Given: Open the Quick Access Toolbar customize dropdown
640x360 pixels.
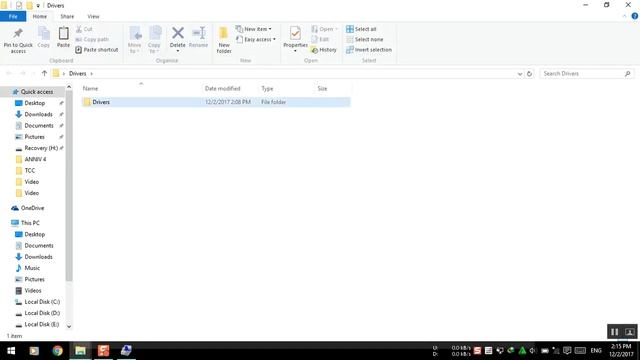Looking at the screenshot, I should pyautogui.click(x=38, y=6).
